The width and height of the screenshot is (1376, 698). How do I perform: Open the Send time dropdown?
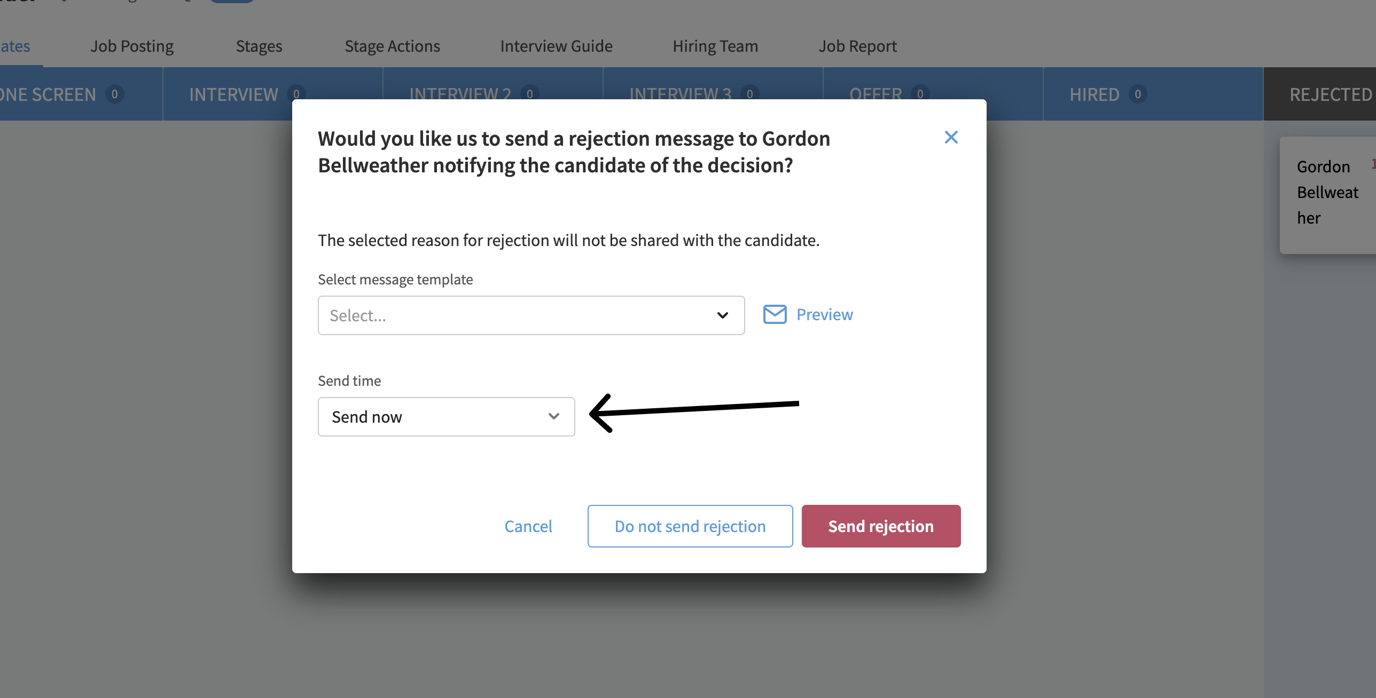pos(446,416)
